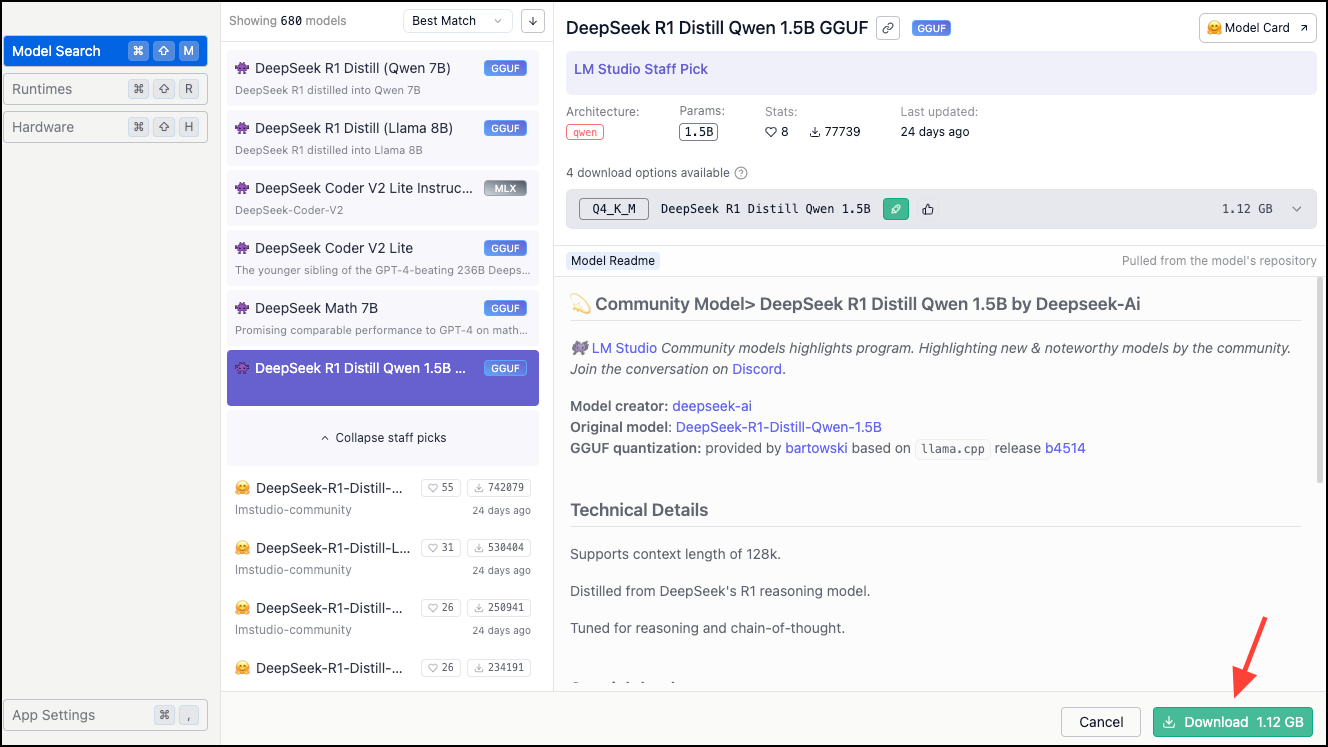
Task: Click heart icon showing 8 likes
Action: pyautogui.click(x=771, y=132)
